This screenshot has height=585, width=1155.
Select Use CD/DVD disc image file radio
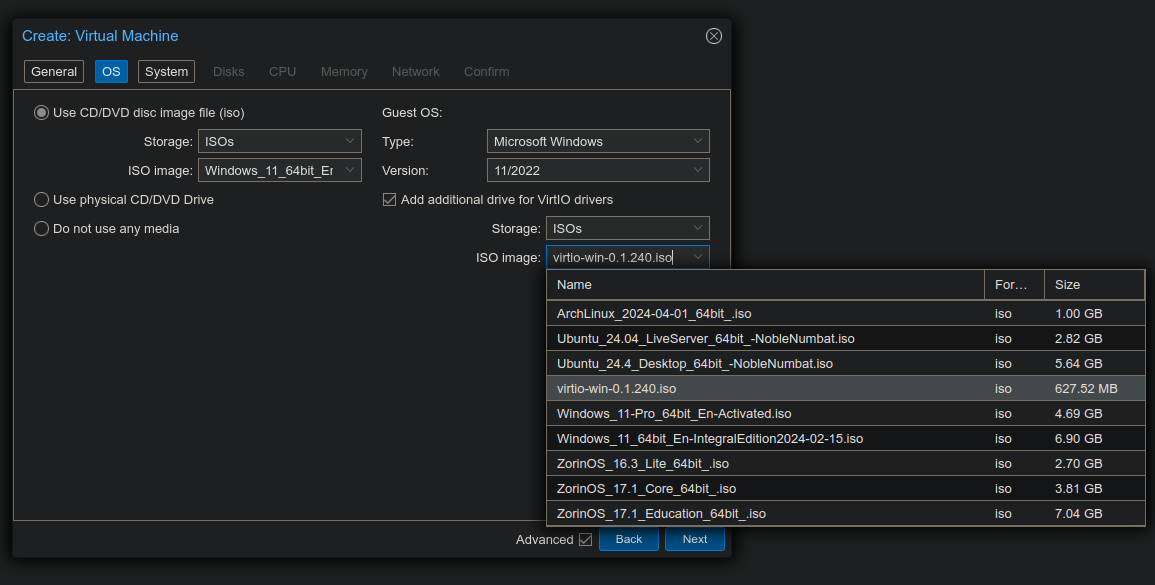click(x=41, y=113)
